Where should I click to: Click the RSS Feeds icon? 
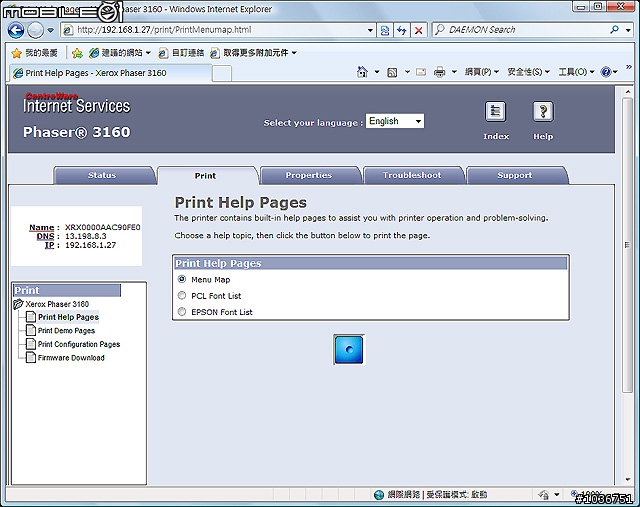click(x=392, y=72)
